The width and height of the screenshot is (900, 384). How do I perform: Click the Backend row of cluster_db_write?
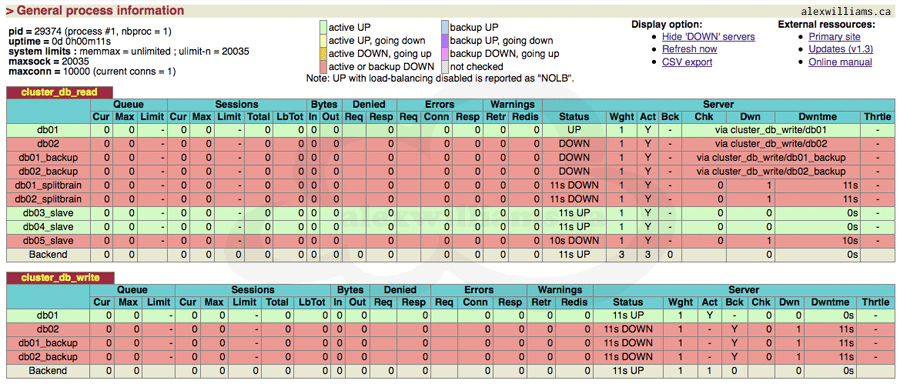point(450,371)
